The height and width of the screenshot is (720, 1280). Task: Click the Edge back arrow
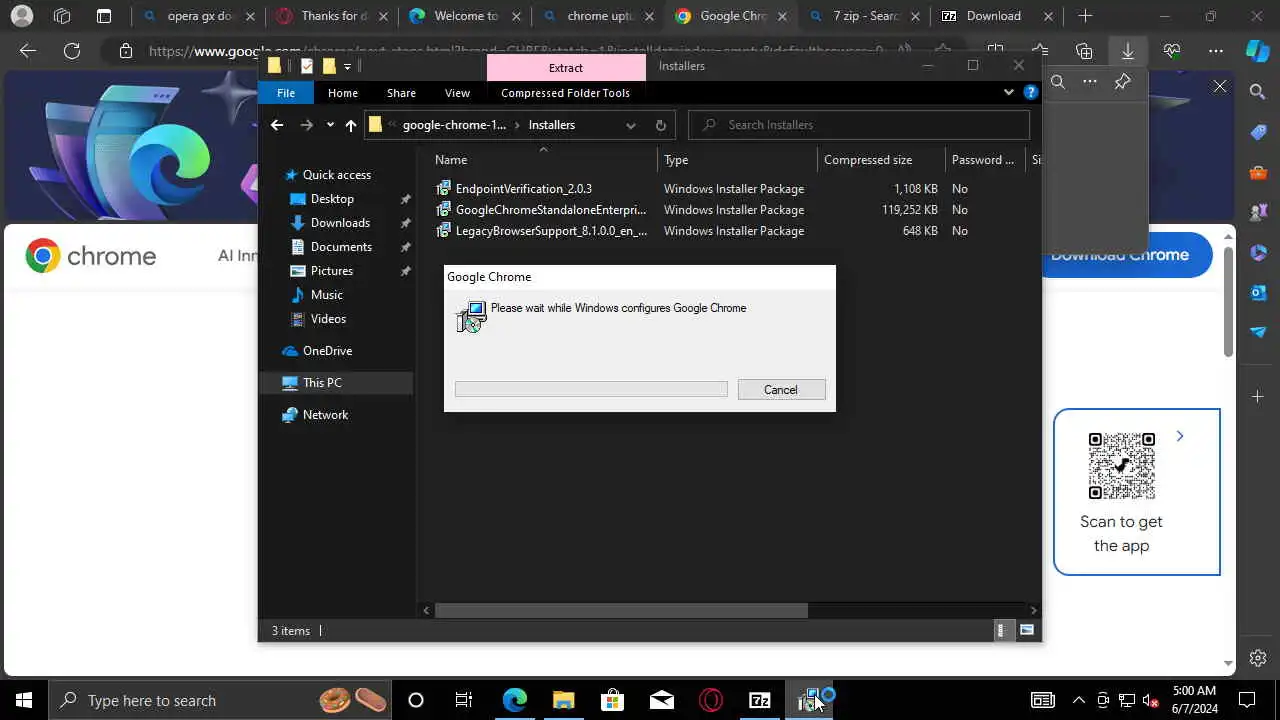pyautogui.click(x=28, y=51)
